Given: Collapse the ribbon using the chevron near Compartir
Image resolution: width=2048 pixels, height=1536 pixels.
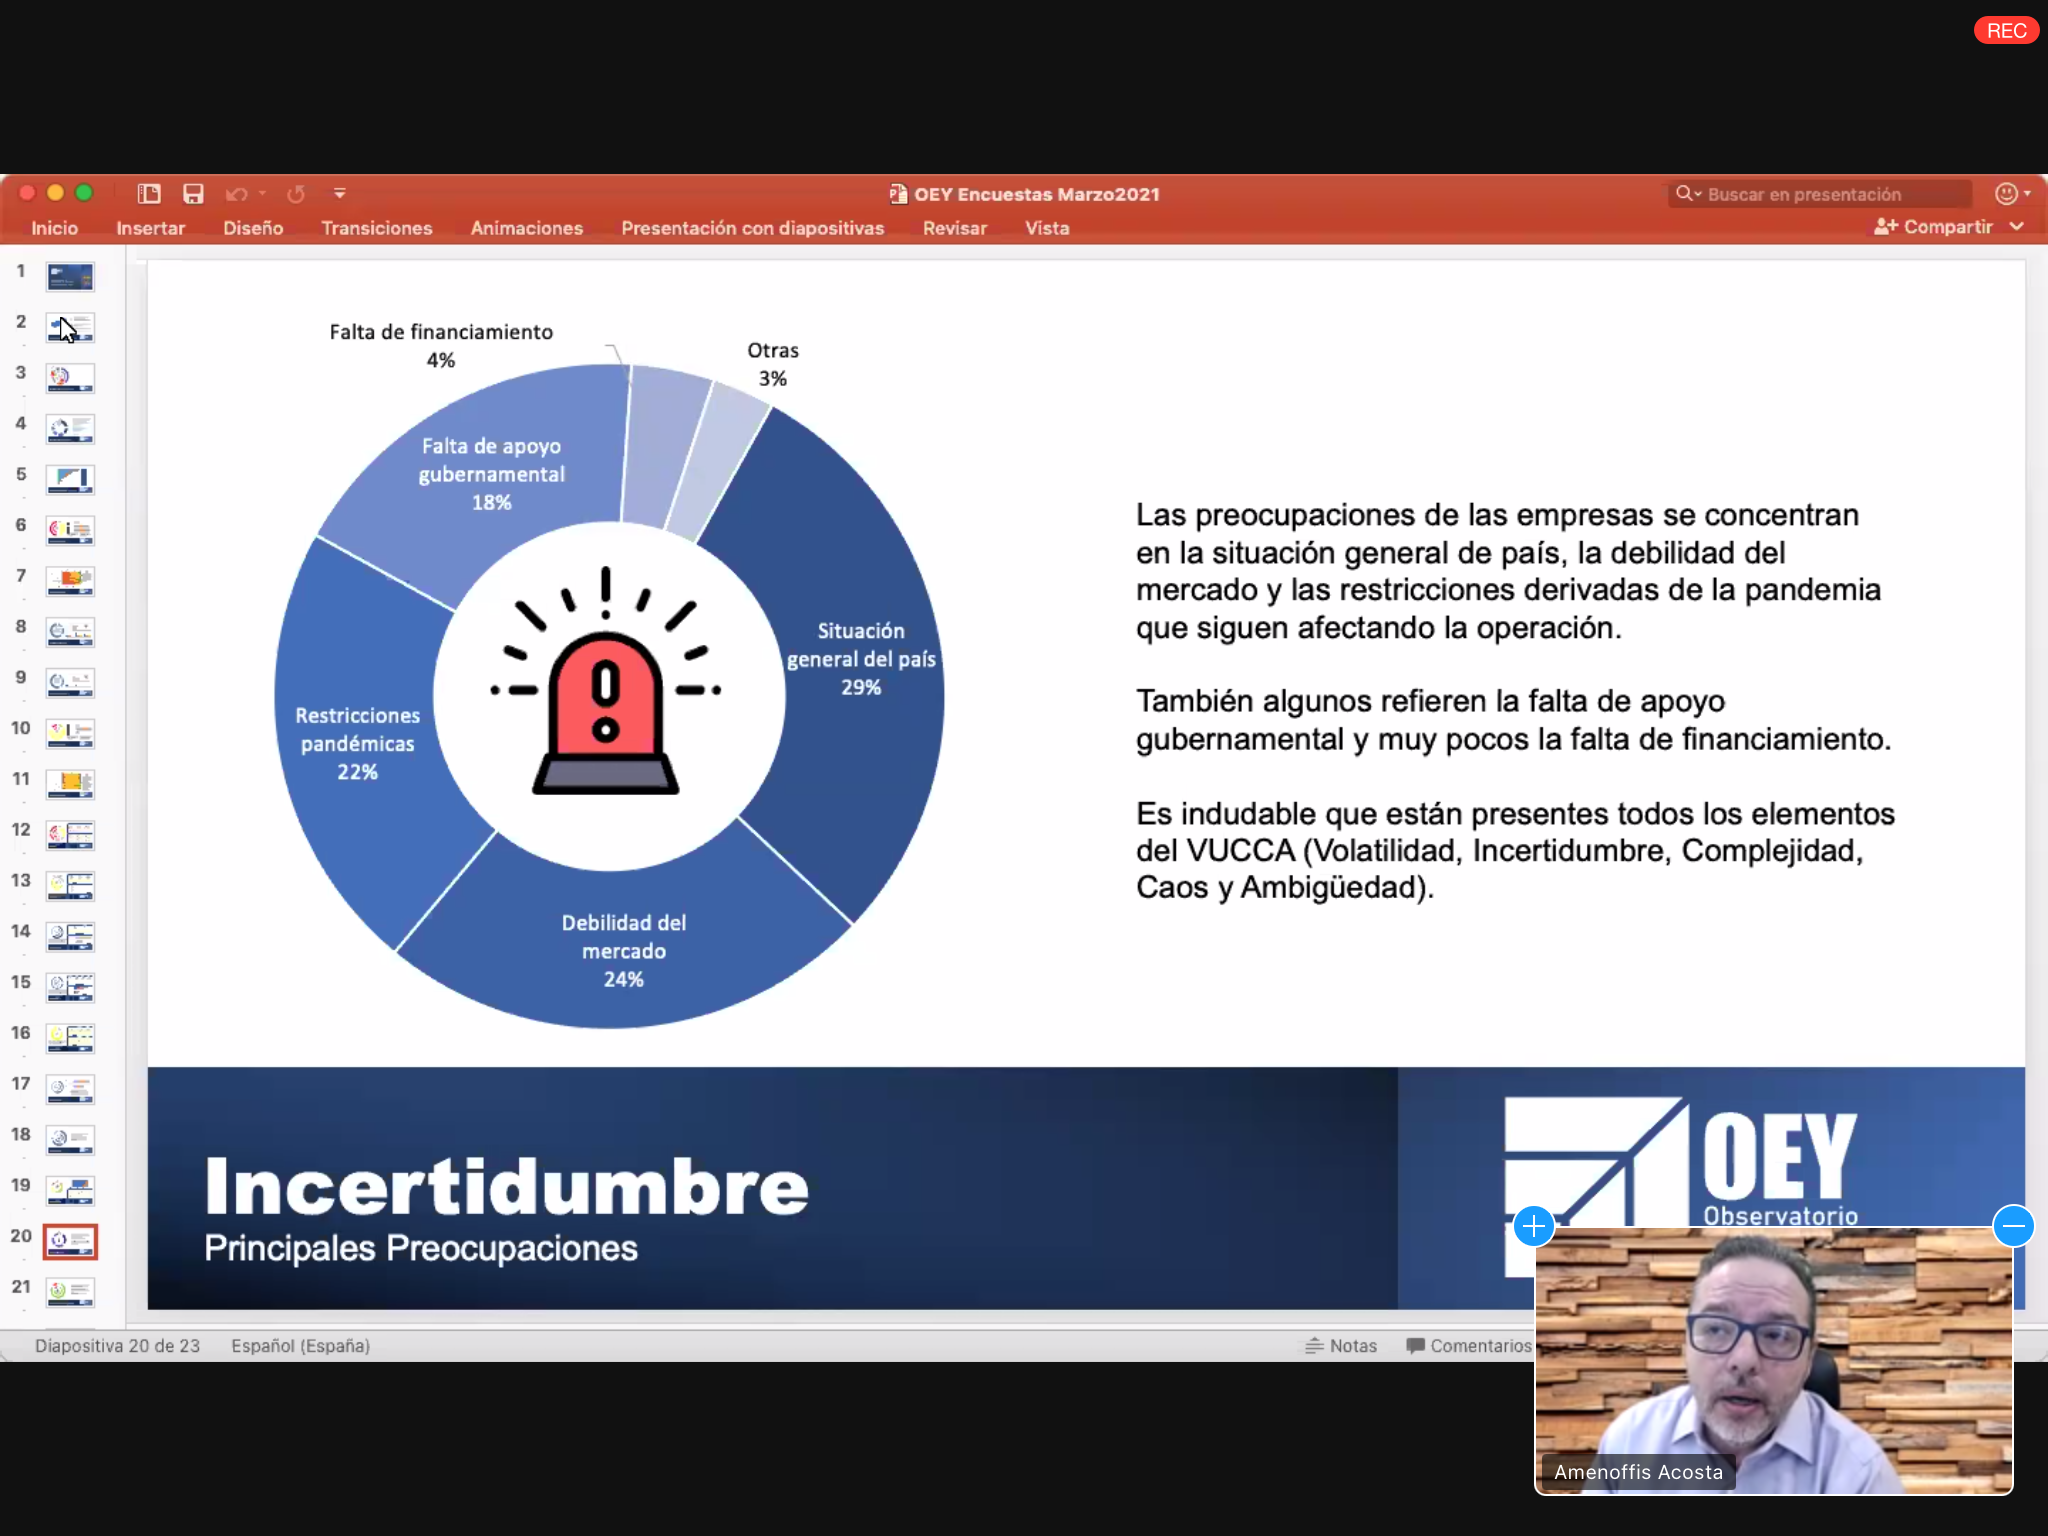Looking at the screenshot, I should pyautogui.click(x=2017, y=227).
